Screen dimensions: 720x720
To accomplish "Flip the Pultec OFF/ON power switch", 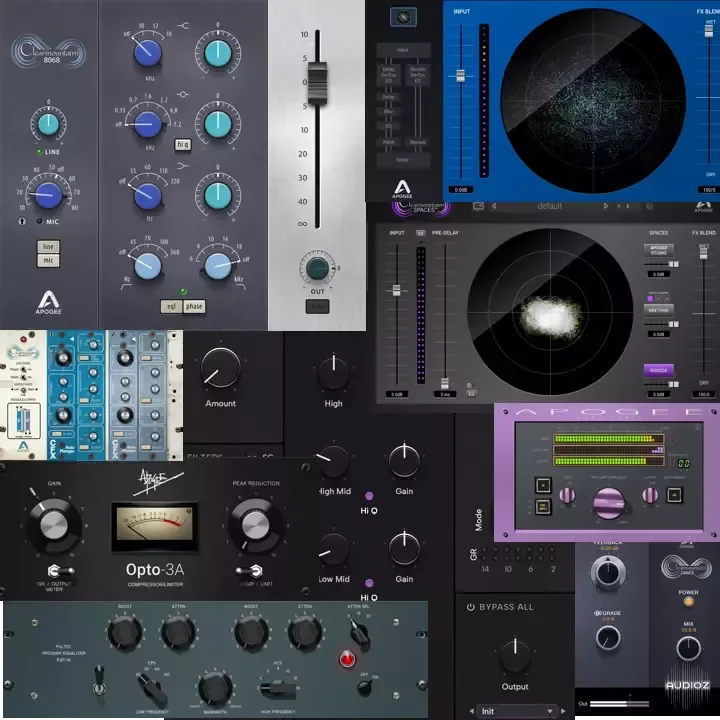I will pyautogui.click(x=365, y=687).
